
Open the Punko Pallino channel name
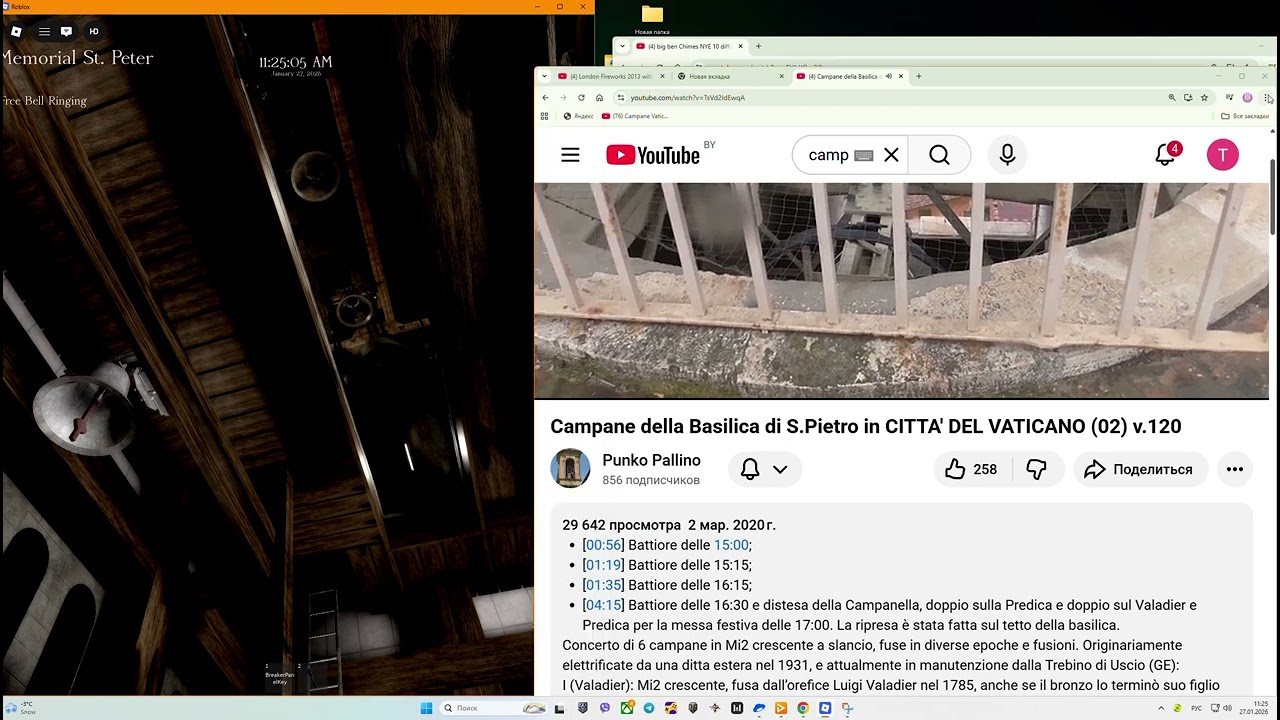651,460
